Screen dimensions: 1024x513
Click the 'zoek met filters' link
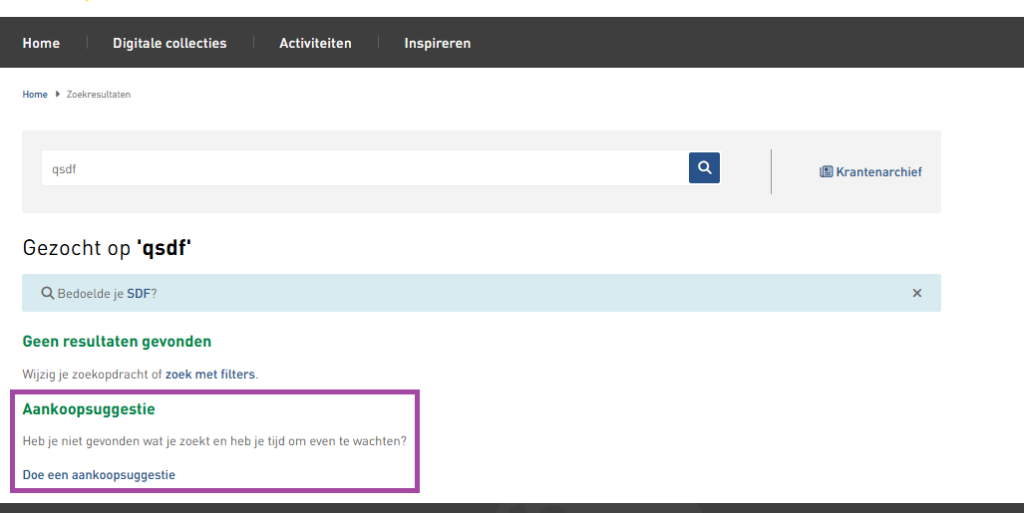tap(210, 374)
